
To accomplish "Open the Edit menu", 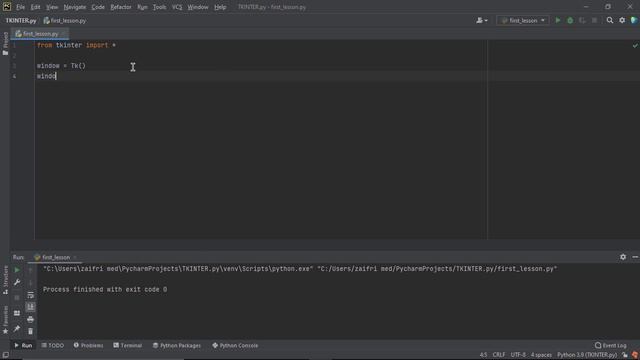I will [36, 7].
